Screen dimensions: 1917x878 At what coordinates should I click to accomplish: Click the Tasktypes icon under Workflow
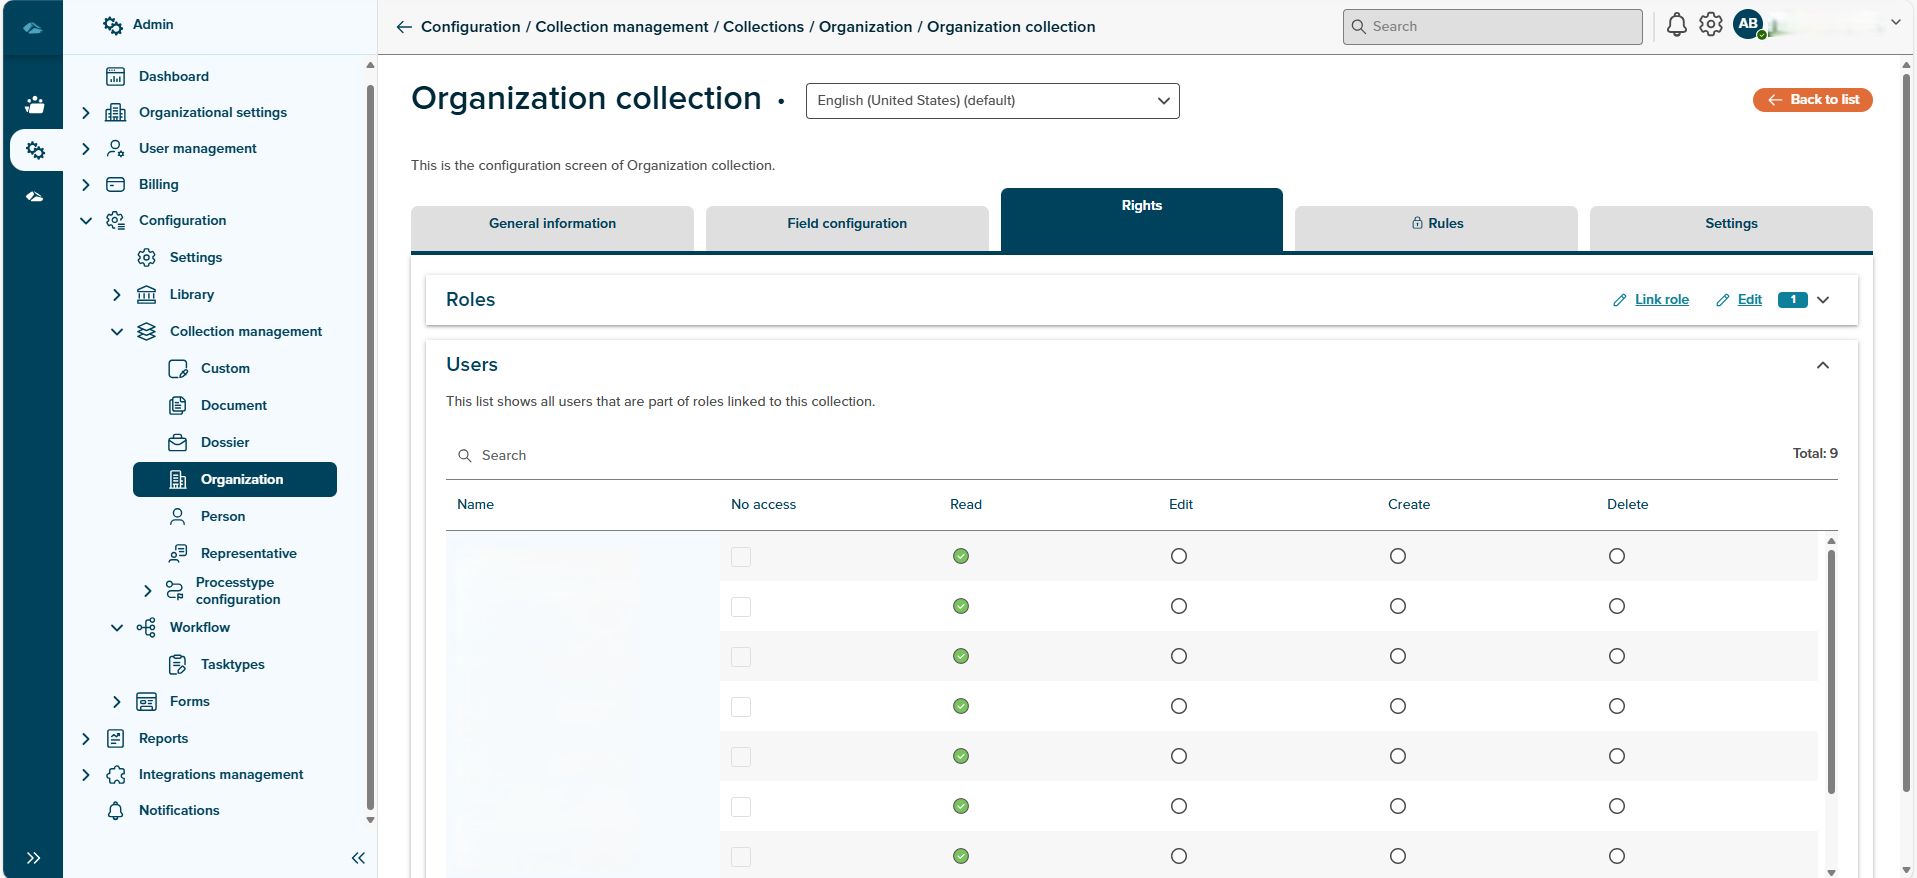[178, 665]
